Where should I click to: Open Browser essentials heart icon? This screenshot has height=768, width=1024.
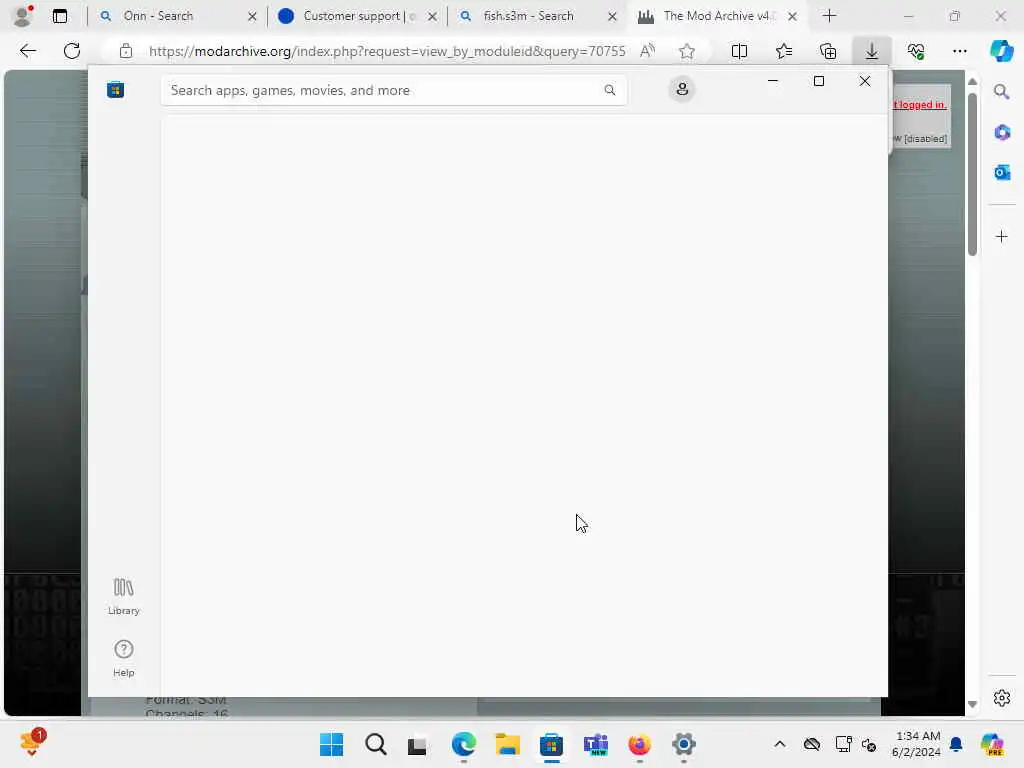click(x=916, y=51)
